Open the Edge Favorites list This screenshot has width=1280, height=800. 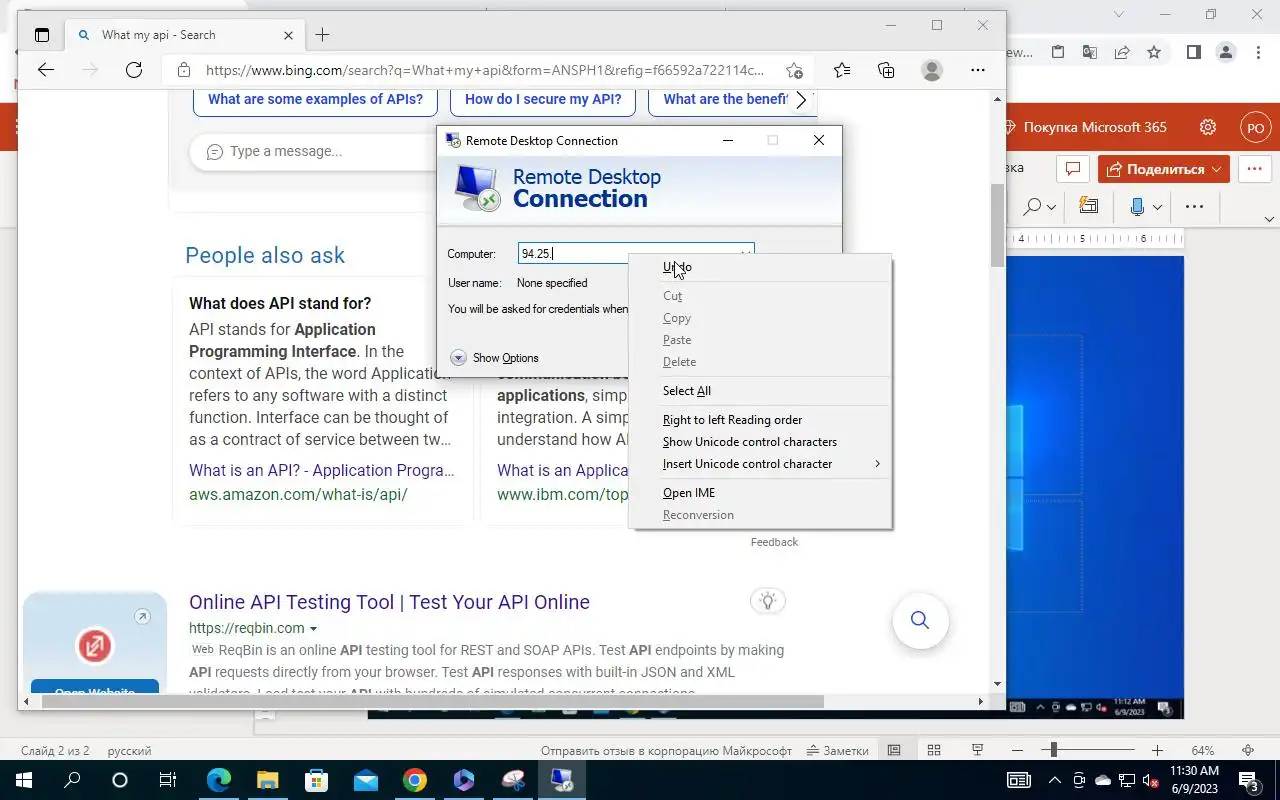click(x=842, y=70)
